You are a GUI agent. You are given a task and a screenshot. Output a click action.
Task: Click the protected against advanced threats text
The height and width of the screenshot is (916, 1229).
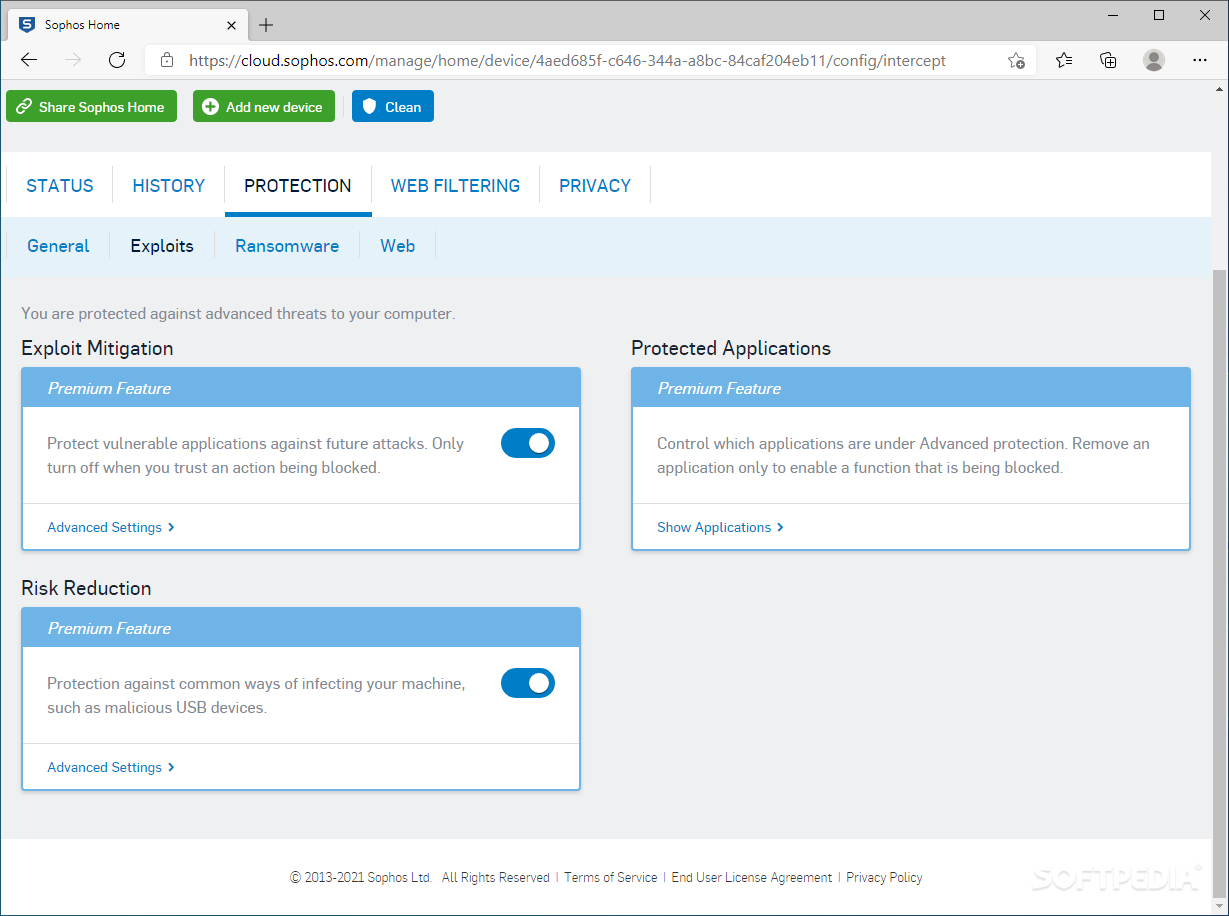click(x=238, y=313)
